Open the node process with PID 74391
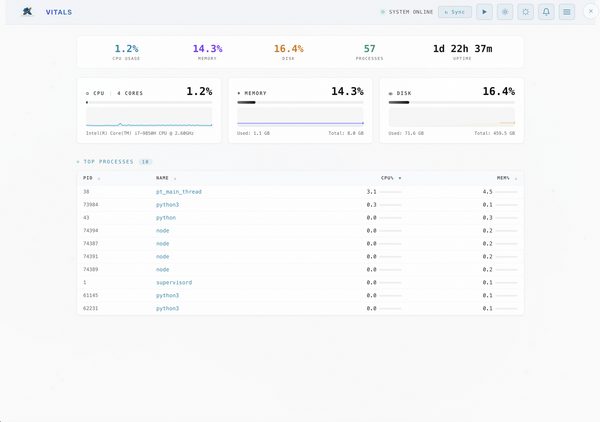 [x=163, y=257]
